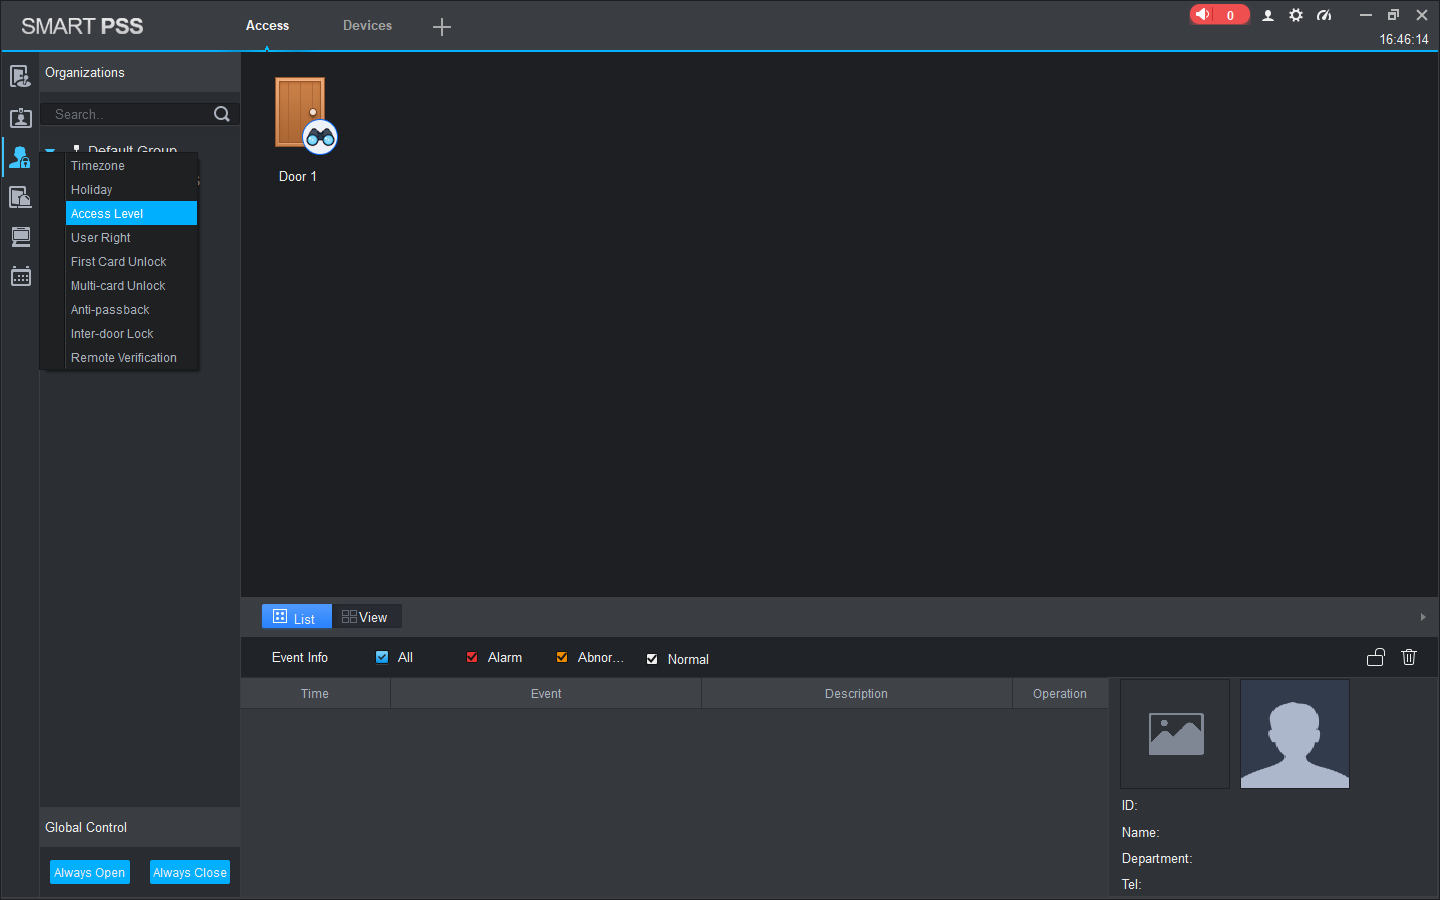1440x900 pixels.
Task: Open Remote Verification menu entry
Action: (131, 358)
